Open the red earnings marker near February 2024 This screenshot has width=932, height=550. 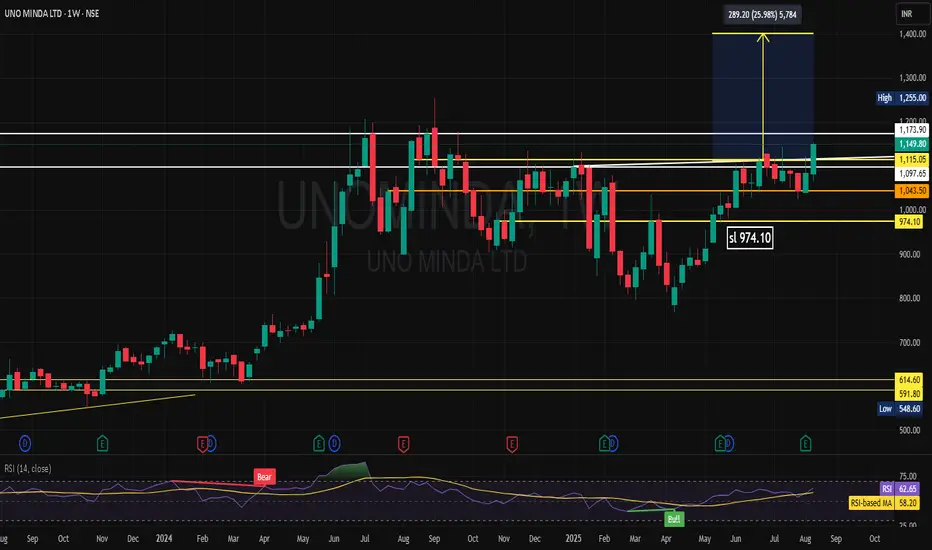coord(202,444)
